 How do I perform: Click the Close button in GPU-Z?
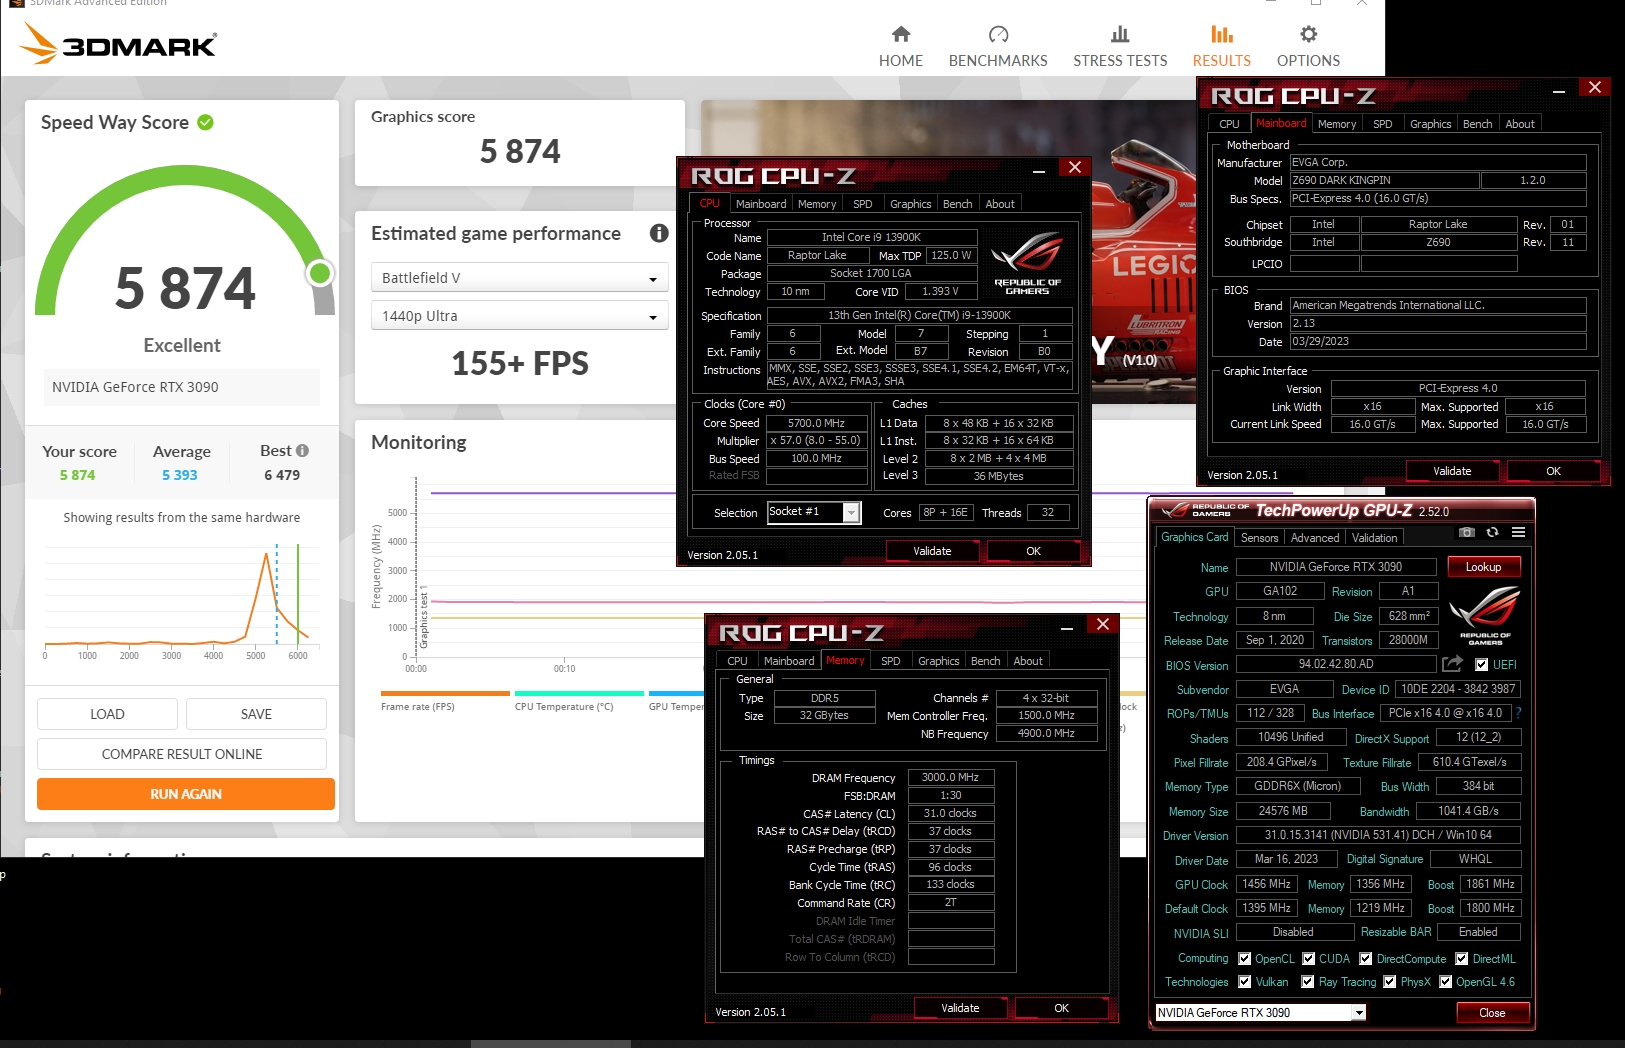[1492, 1013]
